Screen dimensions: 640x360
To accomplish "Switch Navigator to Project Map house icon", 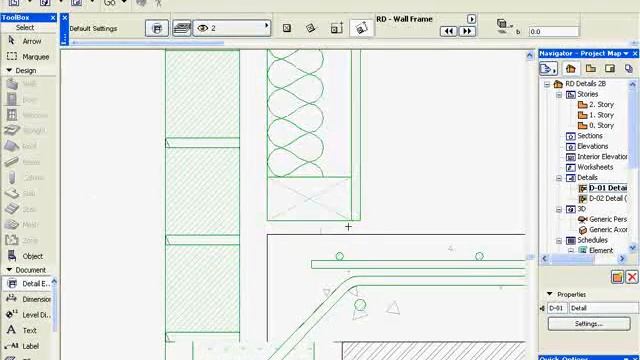I will [571, 69].
